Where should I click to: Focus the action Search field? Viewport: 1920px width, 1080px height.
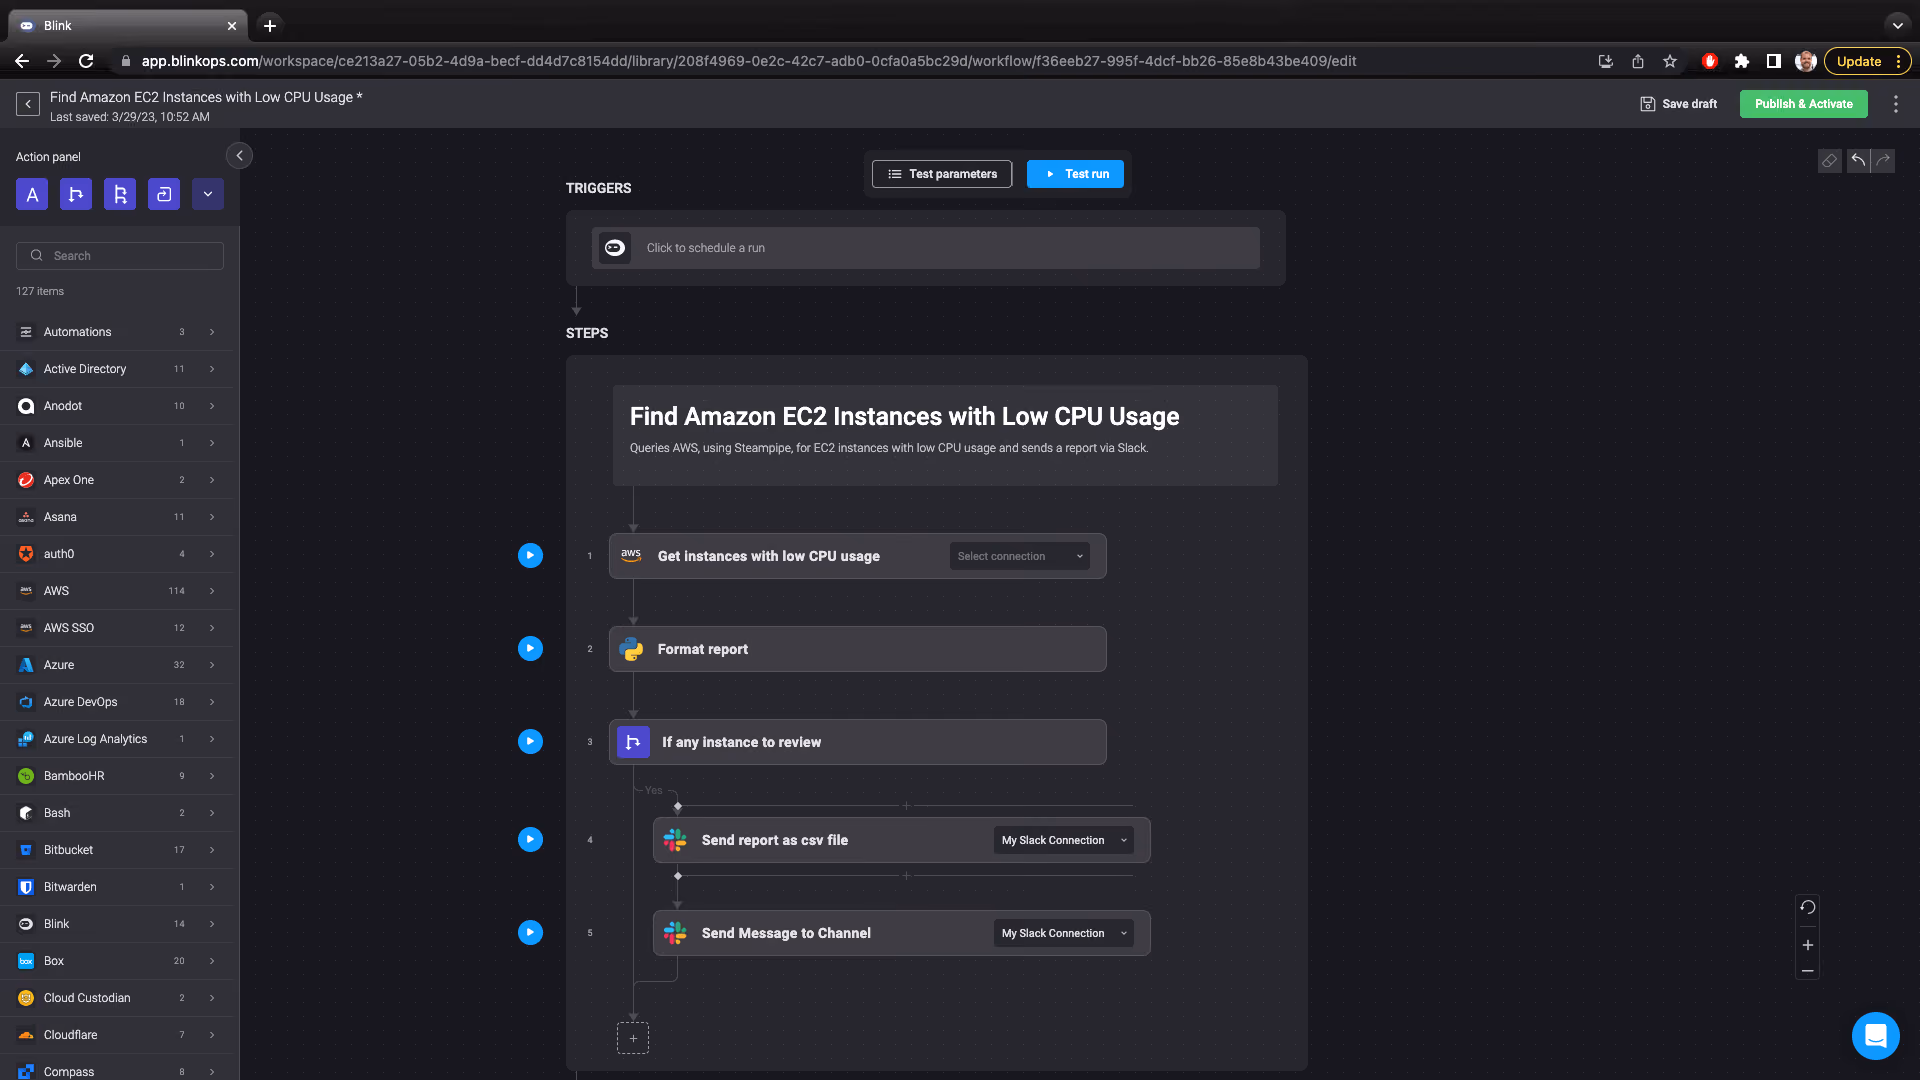coord(120,256)
